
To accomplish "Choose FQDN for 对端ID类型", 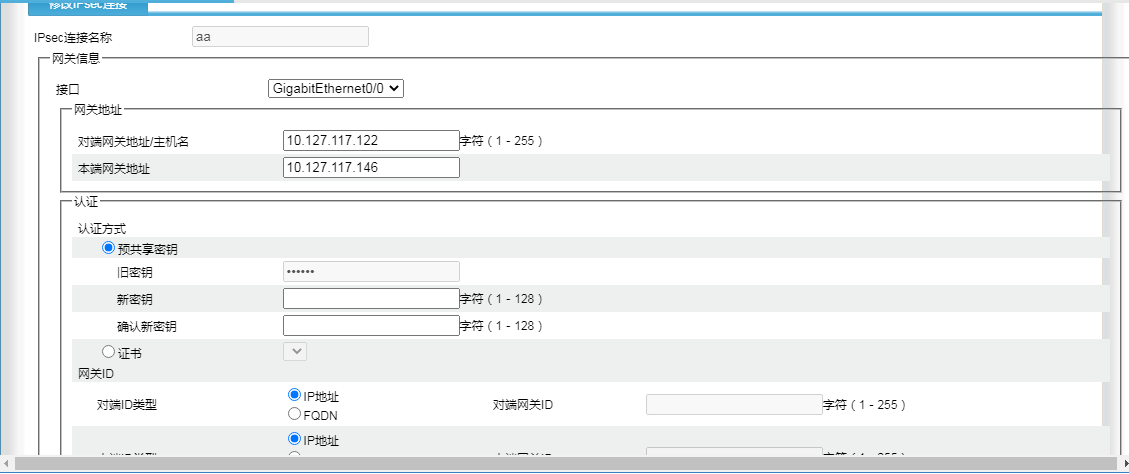I will (294, 413).
